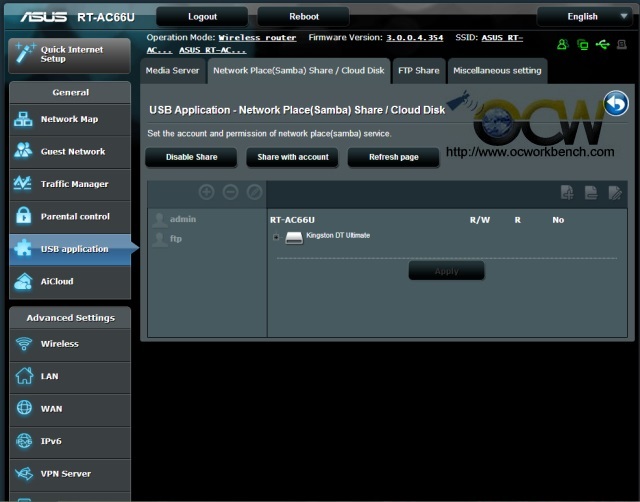Viewport: 640px width, 502px height.
Task: Open Parental control in sidebar
Action: (x=70, y=217)
